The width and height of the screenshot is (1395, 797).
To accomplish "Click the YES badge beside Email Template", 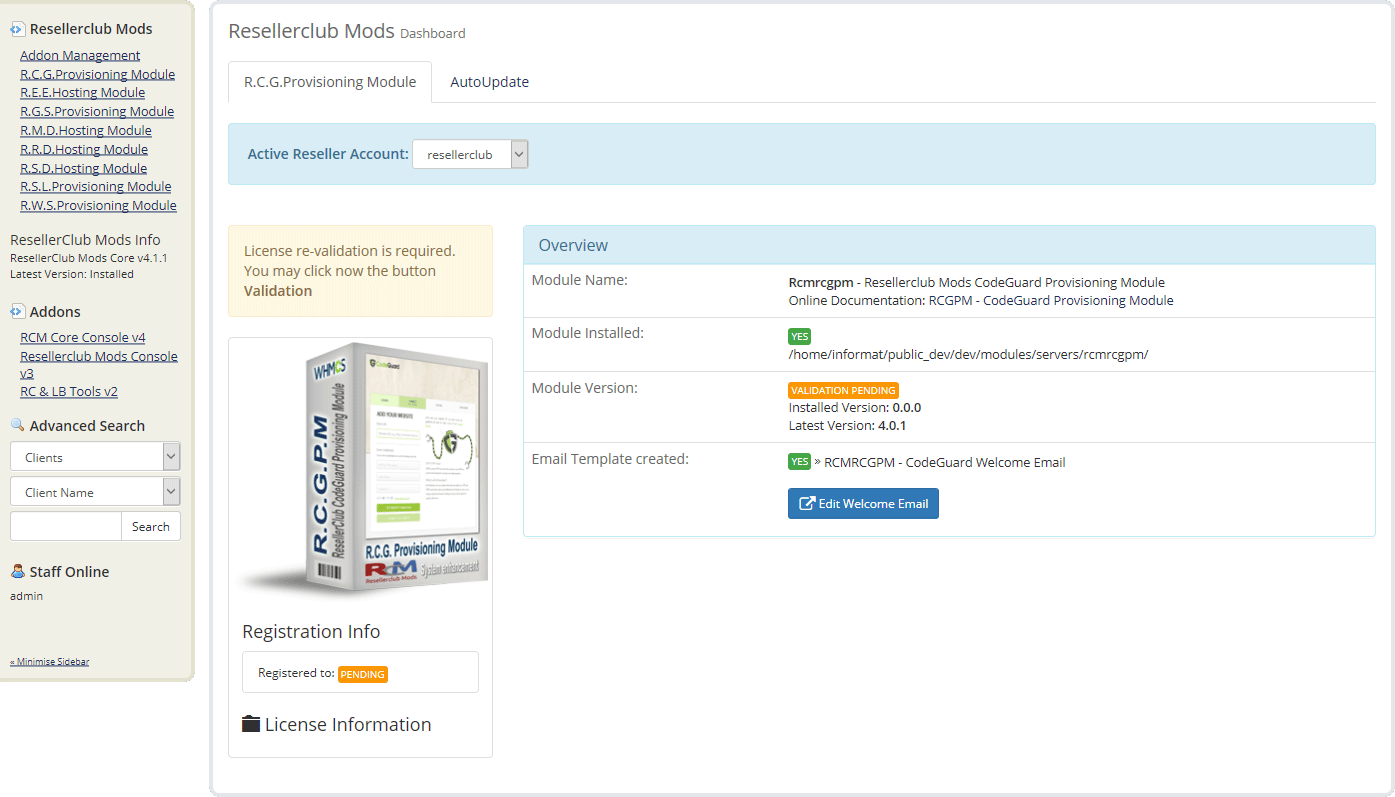I will point(799,462).
